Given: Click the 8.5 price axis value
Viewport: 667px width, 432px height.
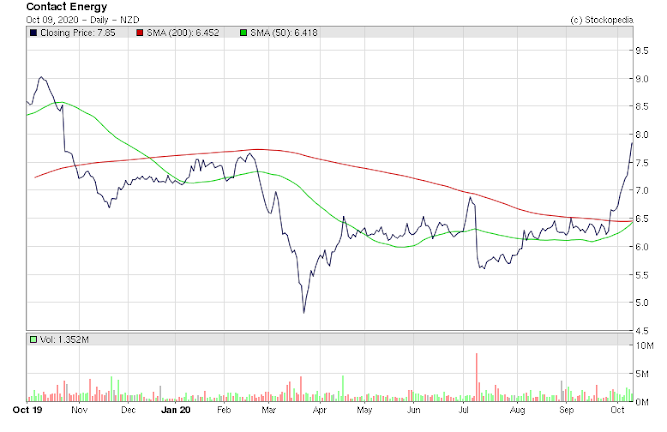Looking at the screenshot, I should tap(642, 107).
